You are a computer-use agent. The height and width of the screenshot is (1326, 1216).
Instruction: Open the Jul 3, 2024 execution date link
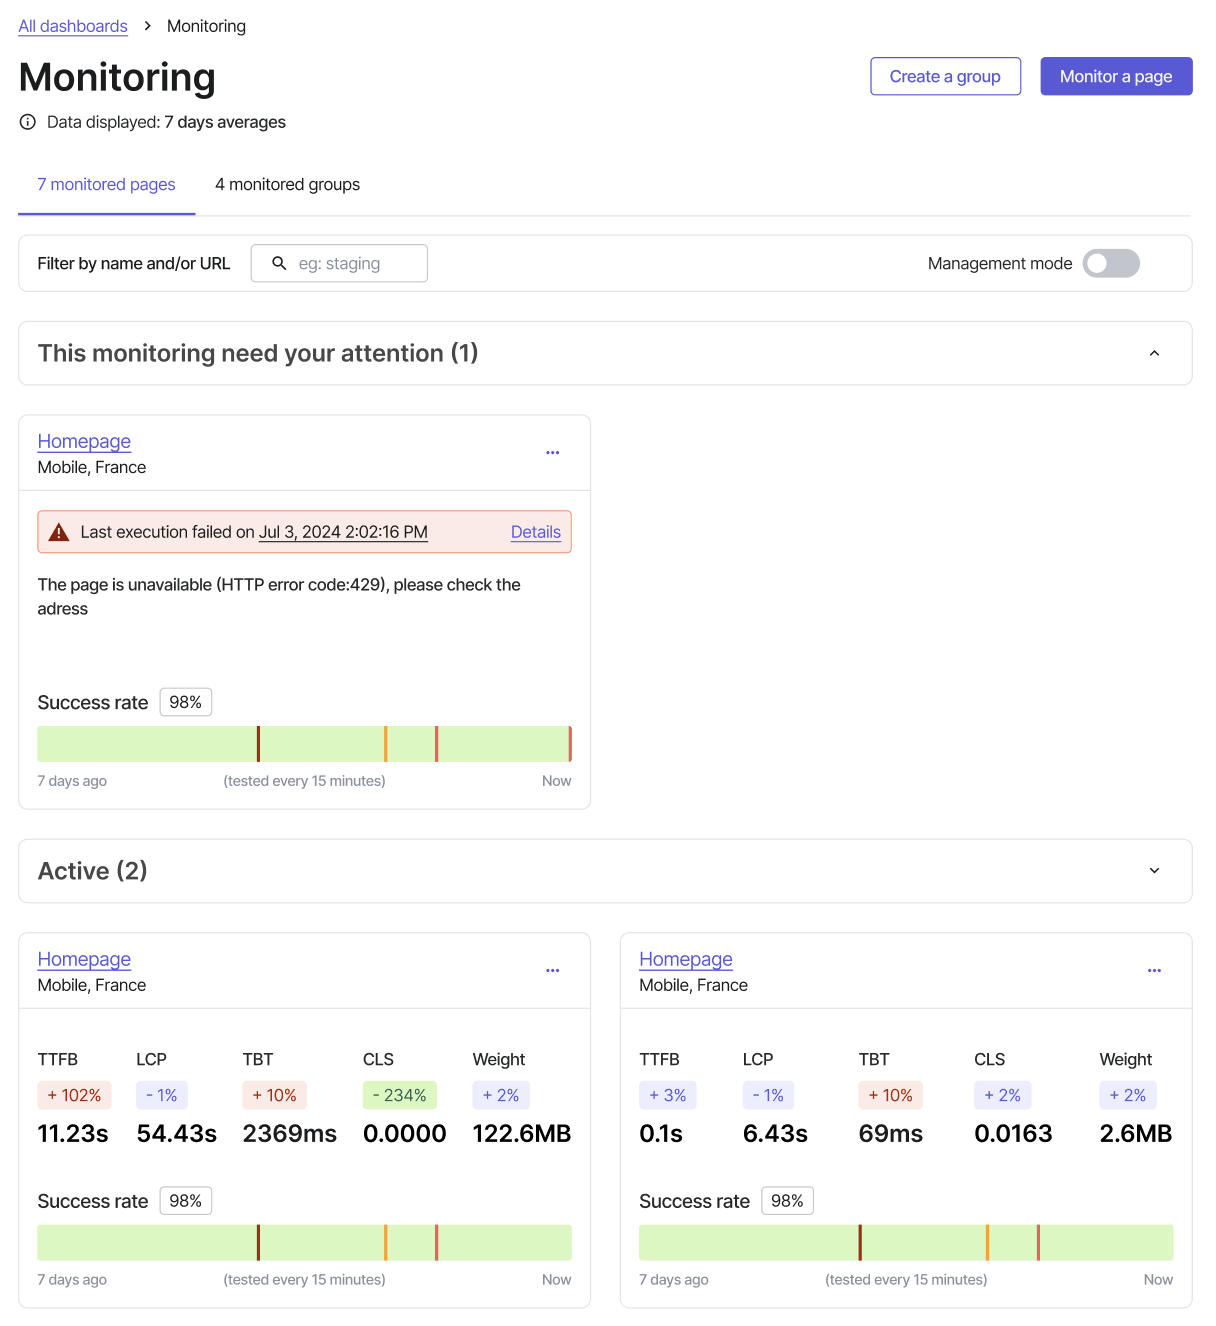click(343, 532)
